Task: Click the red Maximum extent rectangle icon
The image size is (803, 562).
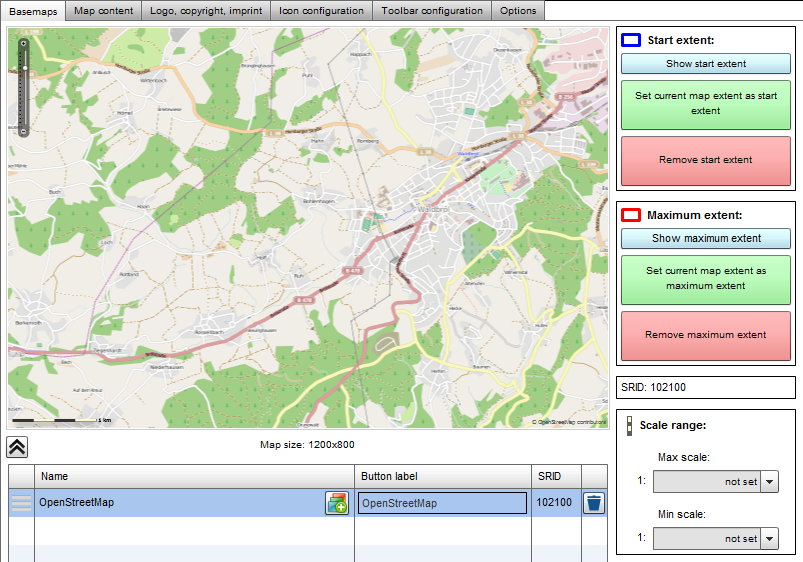Action: [x=631, y=215]
